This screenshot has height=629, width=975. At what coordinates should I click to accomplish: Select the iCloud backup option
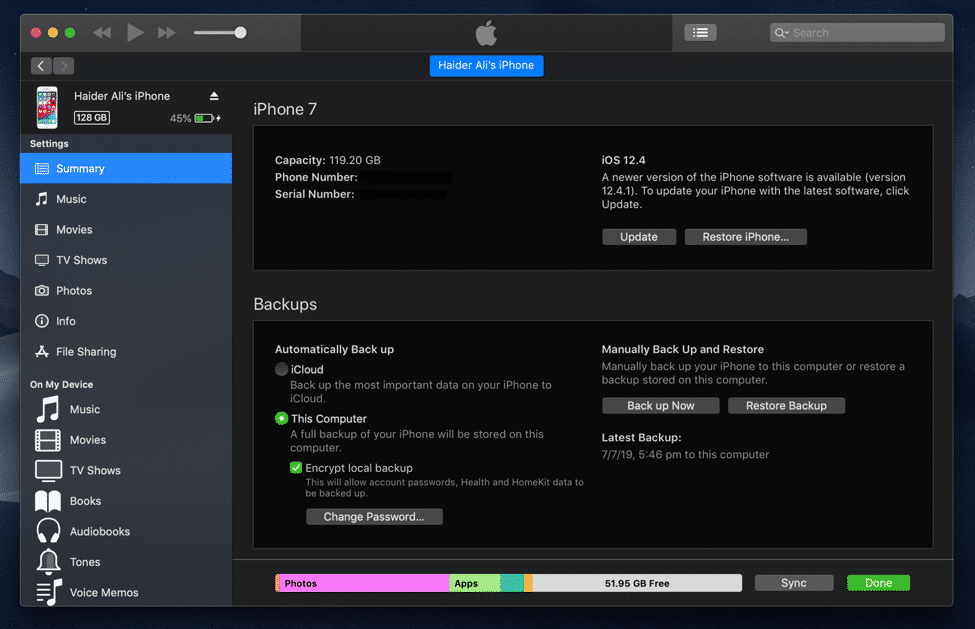pos(281,368)
